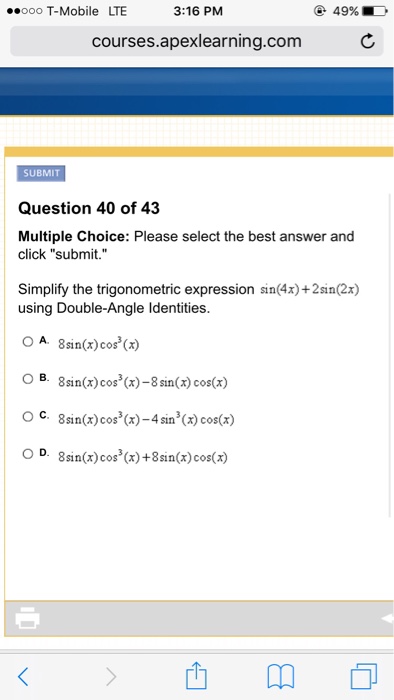394x700 pixels.
Task: Tap the courses.apexlearning.com address bar
Action: pyautogui.click(x=197, y=41)
